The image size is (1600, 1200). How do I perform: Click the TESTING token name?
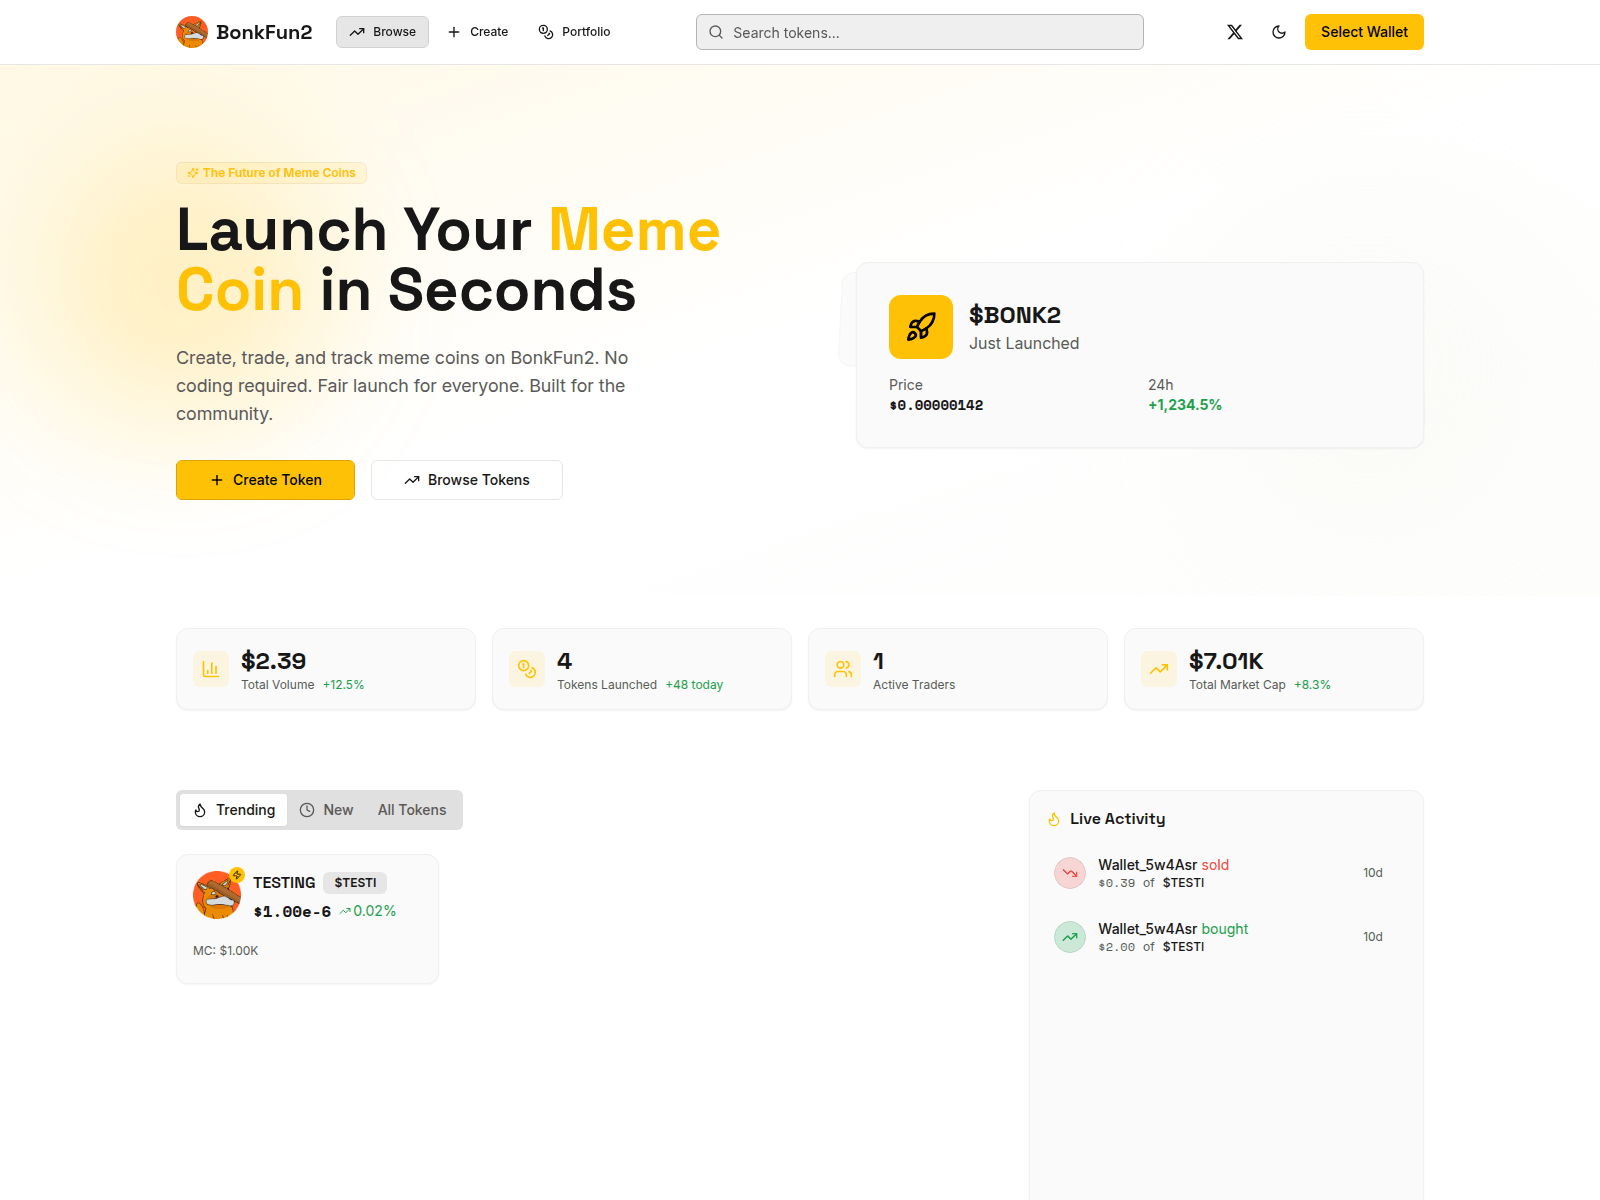point(284,883)
